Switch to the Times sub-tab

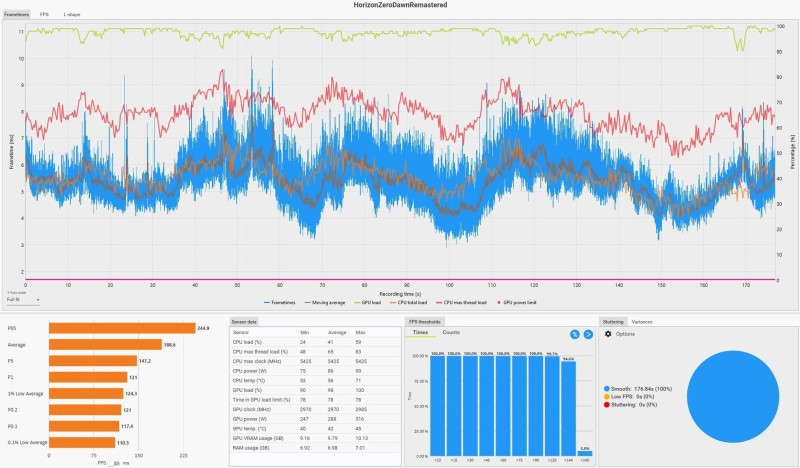pos(420,333)
